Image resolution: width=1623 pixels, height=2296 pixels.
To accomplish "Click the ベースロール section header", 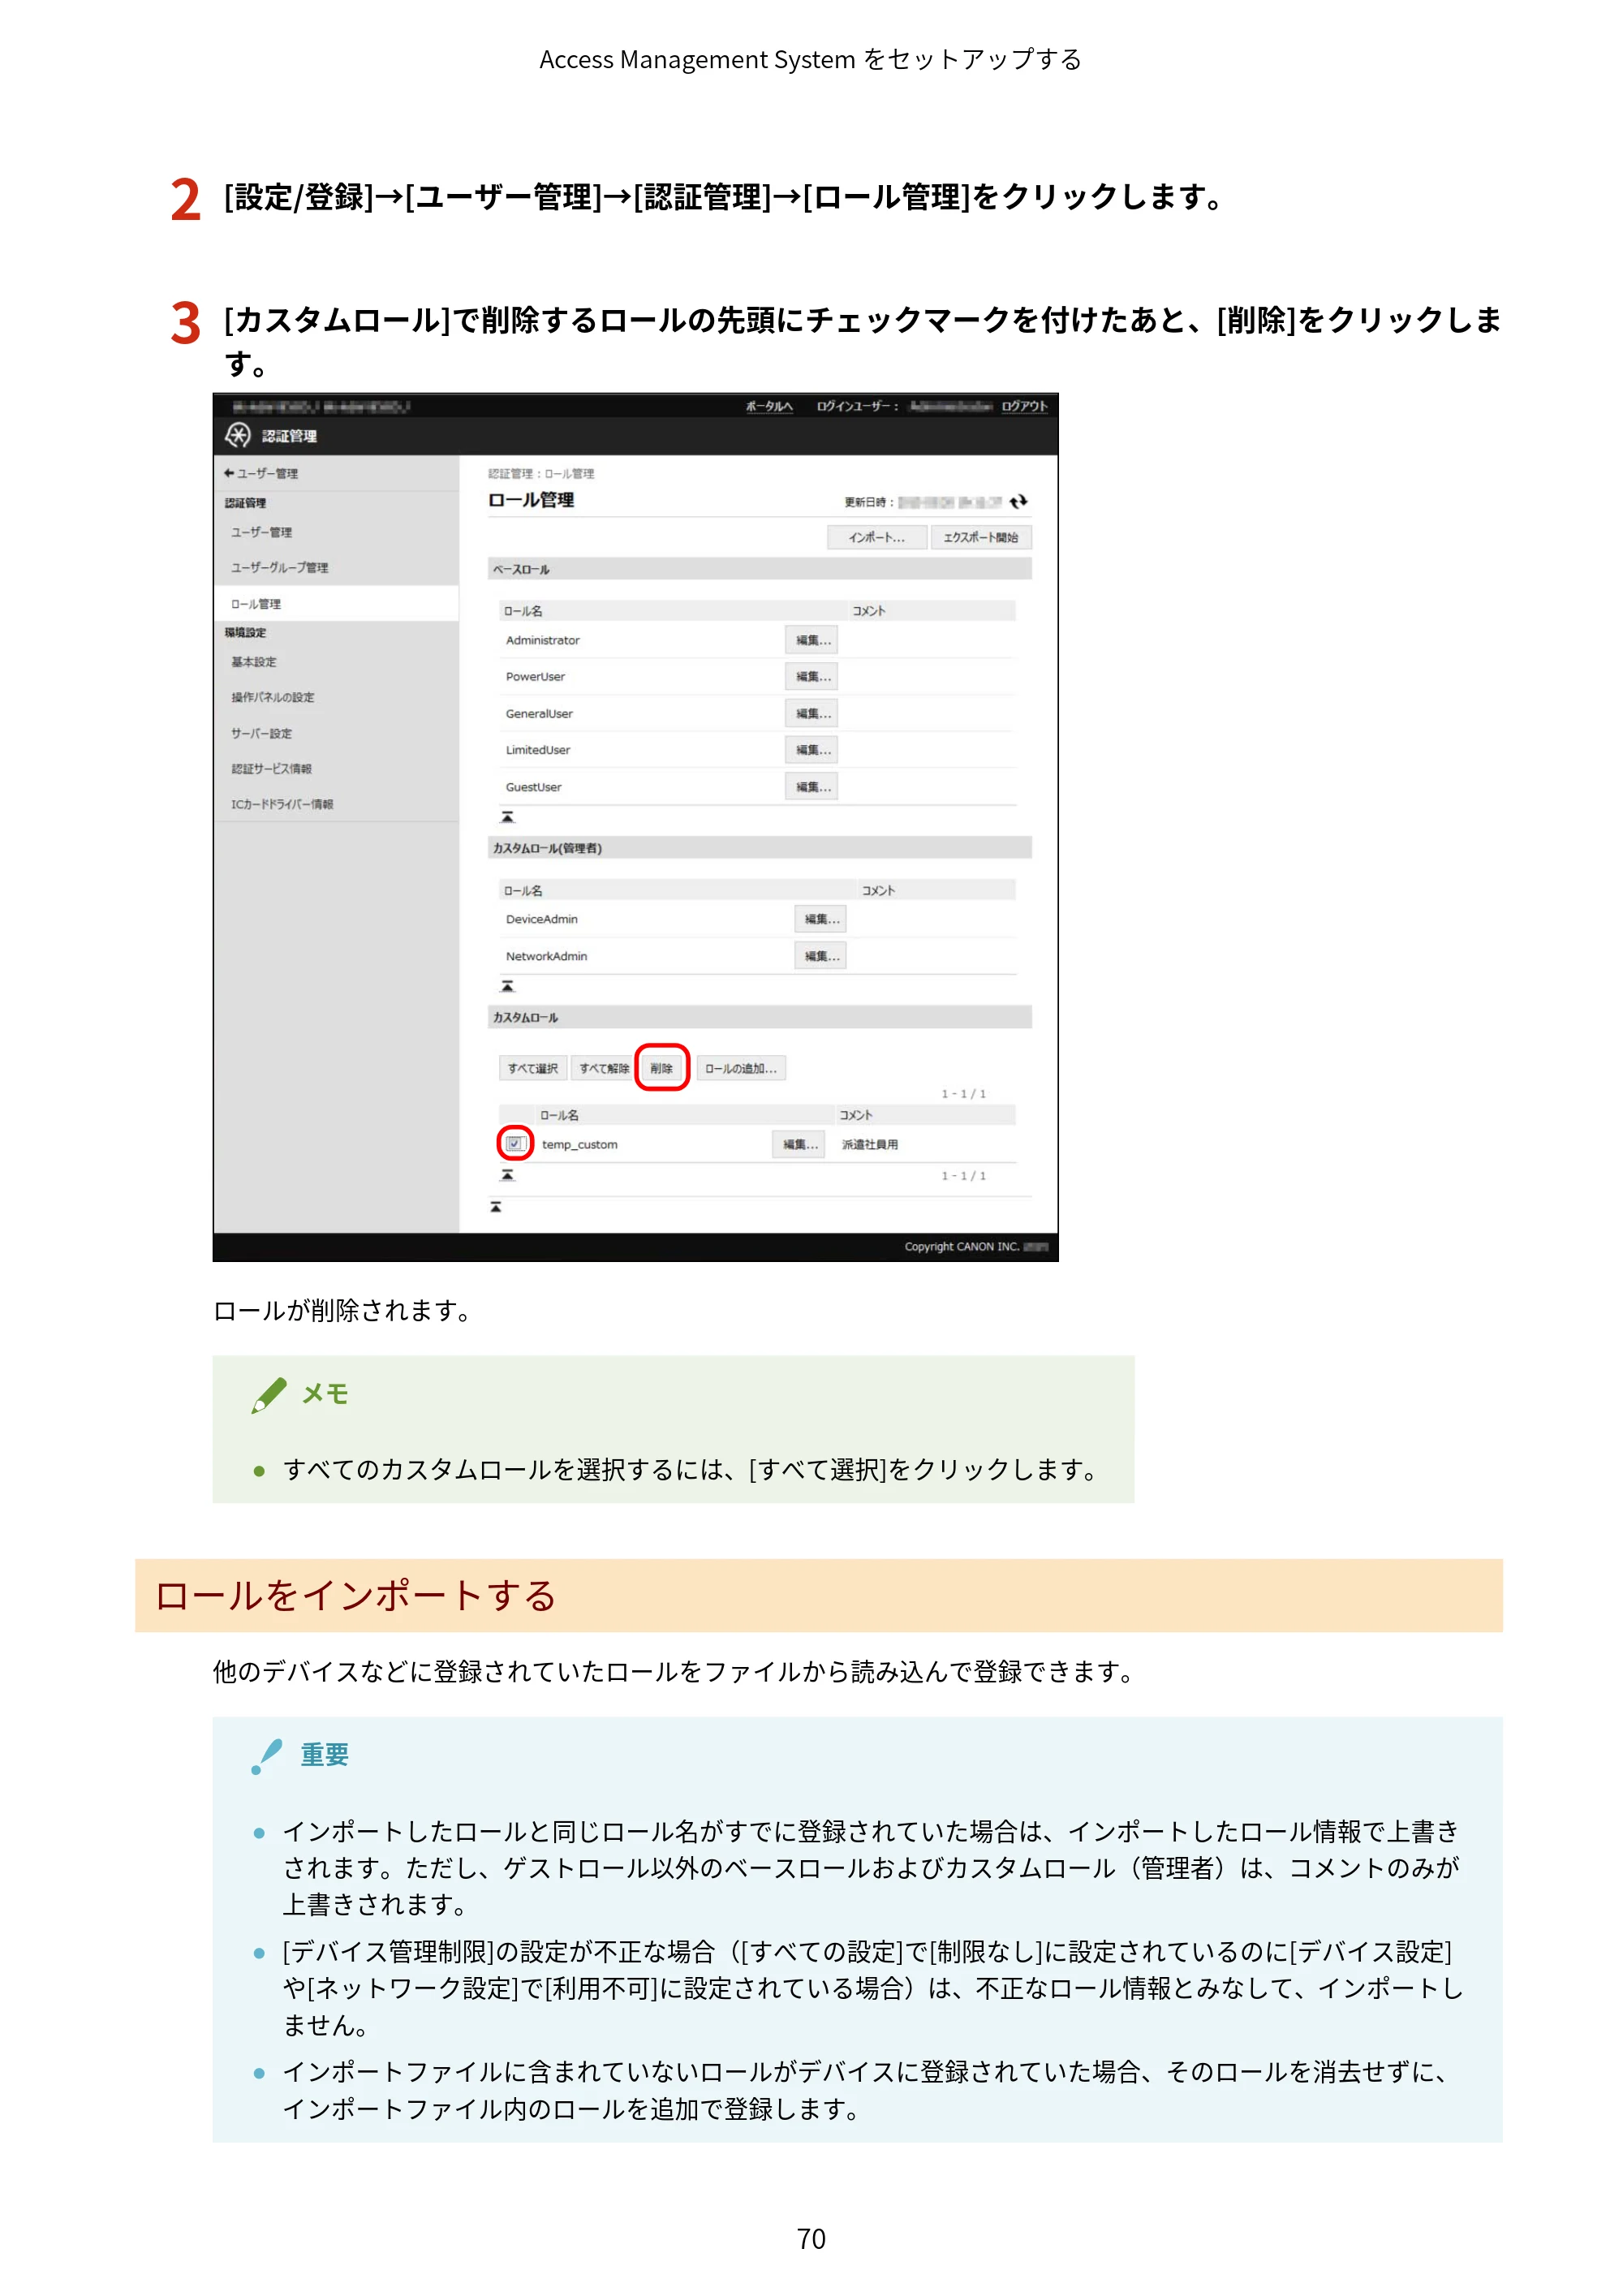I will (x=760, y=569).
